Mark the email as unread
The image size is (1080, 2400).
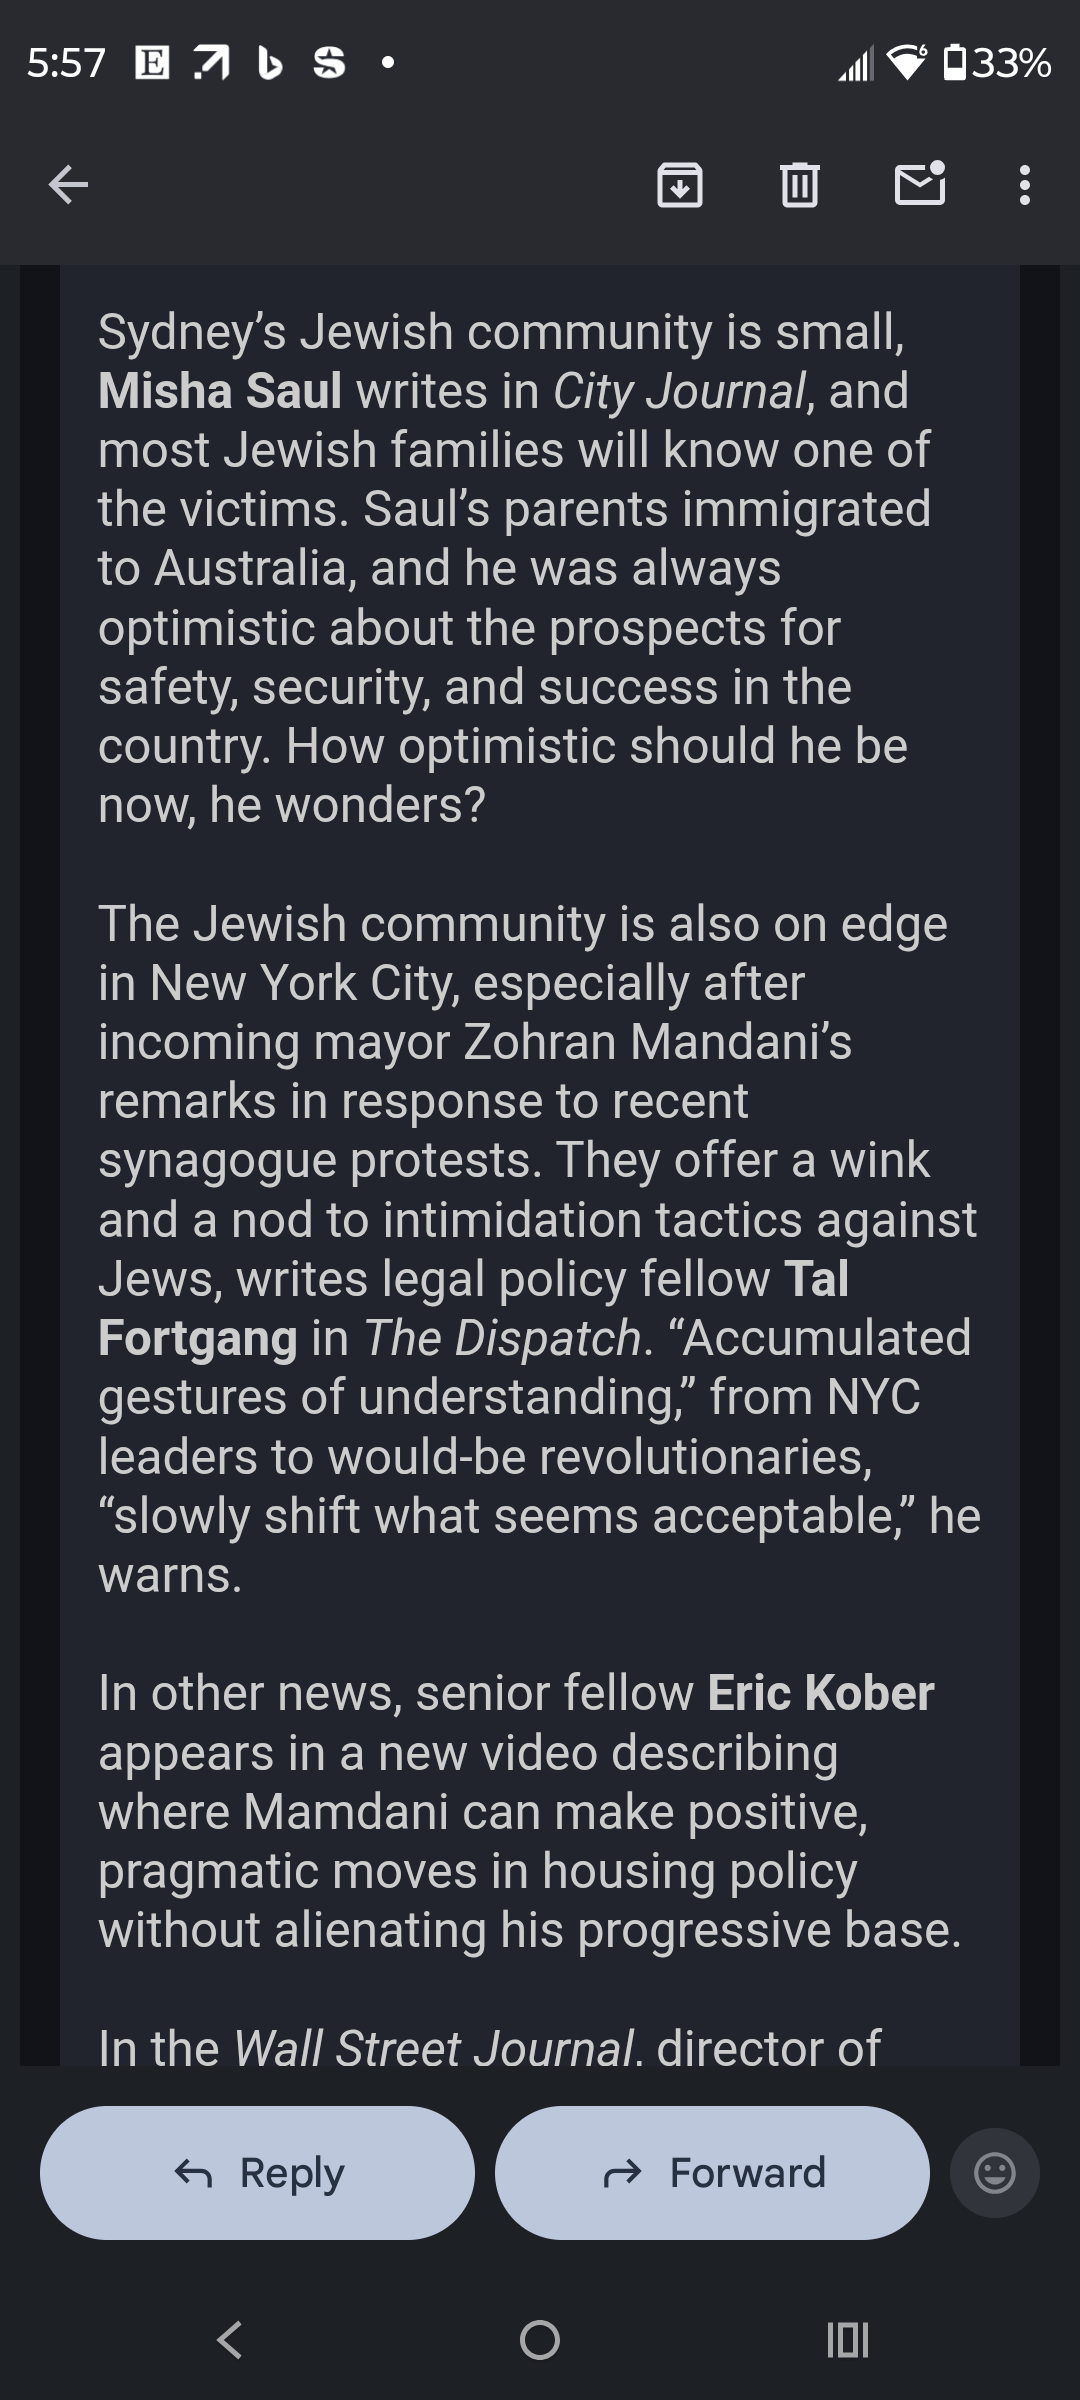[x=919, y=183]
